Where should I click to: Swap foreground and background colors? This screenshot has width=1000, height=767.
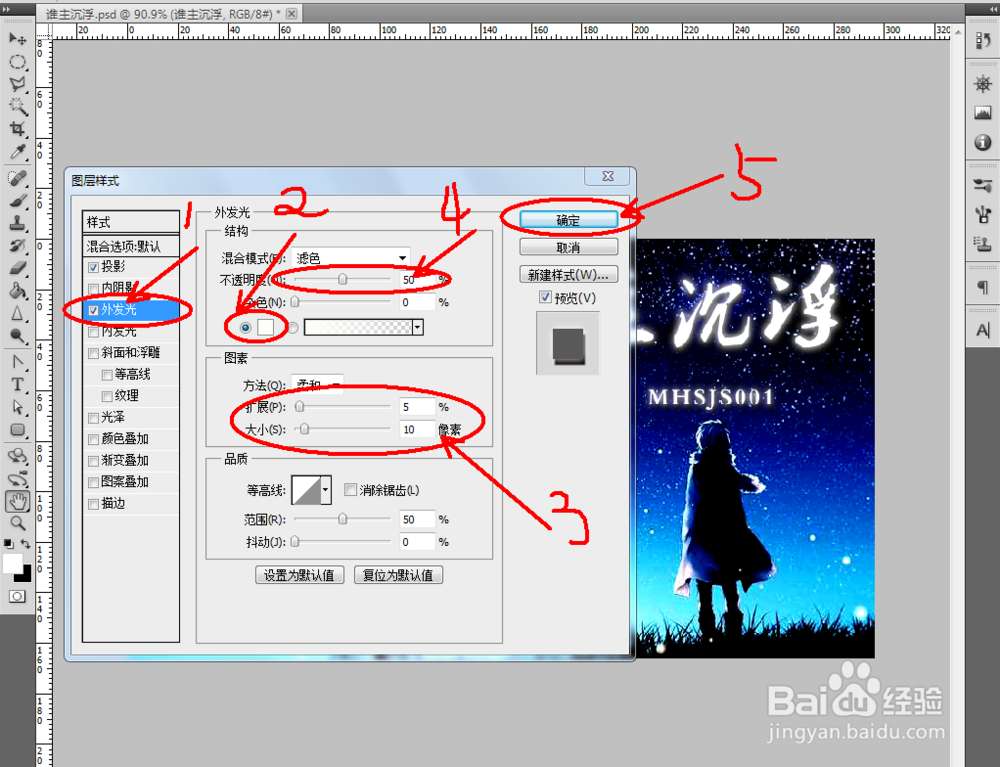coord(26,544)
